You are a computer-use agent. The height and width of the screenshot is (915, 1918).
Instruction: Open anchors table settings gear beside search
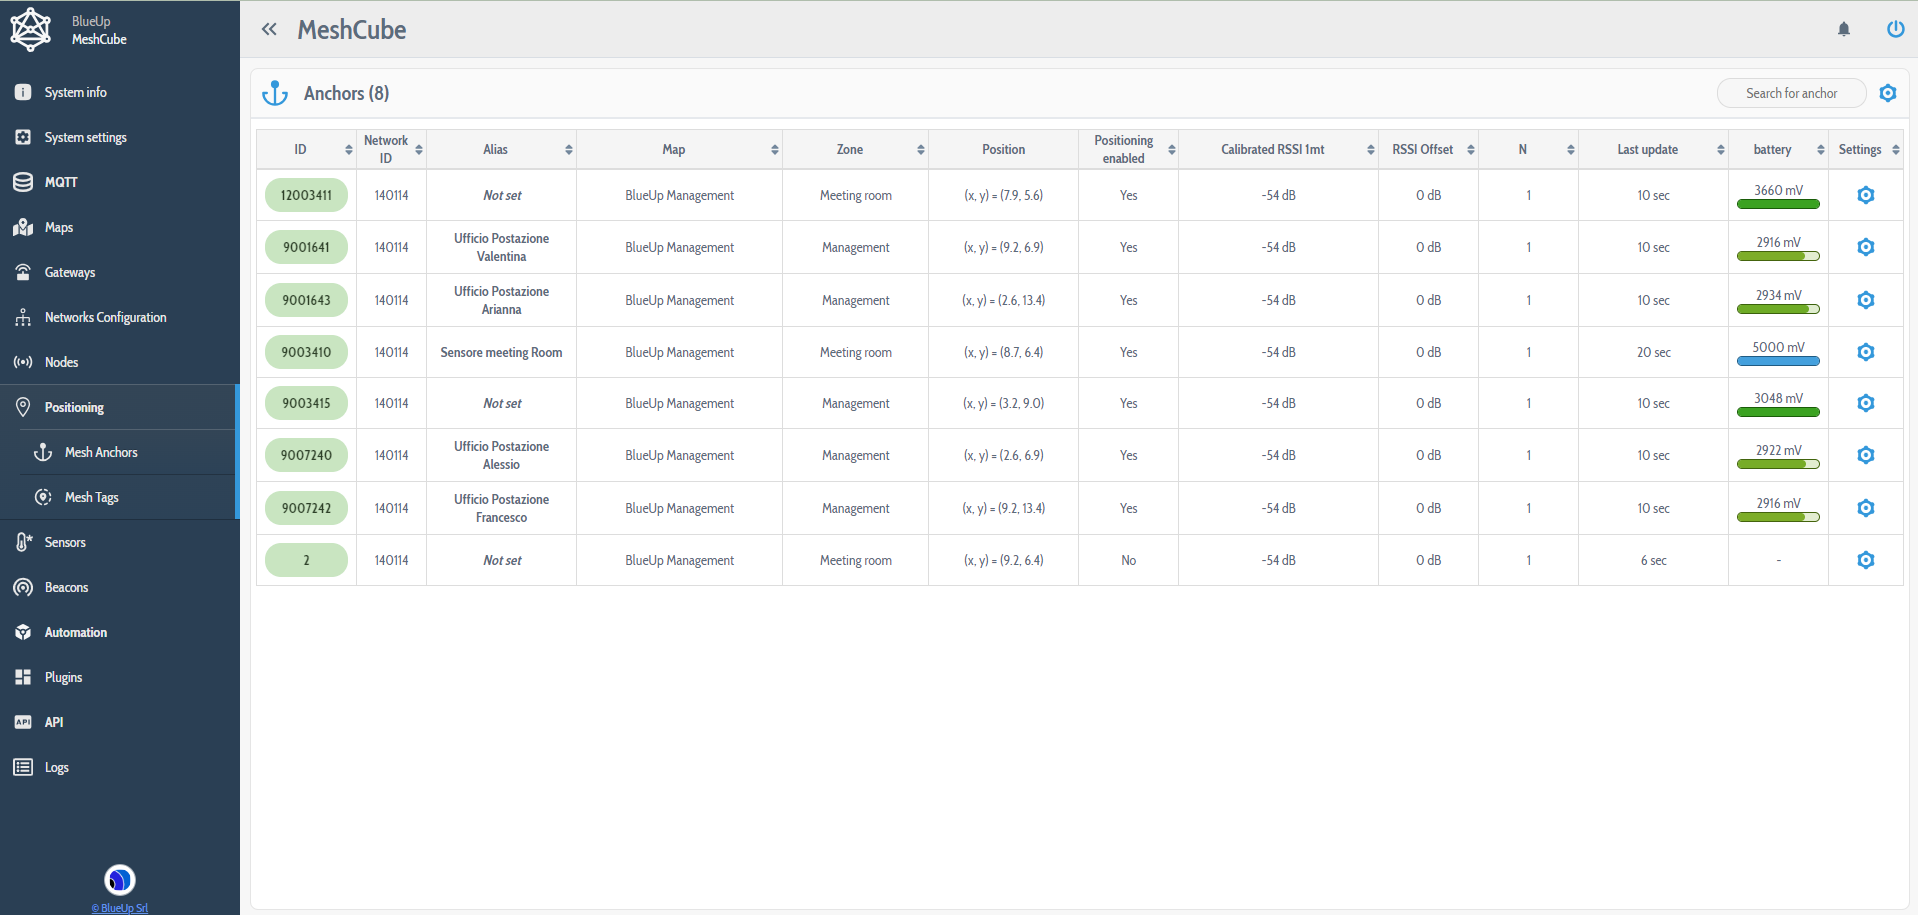point(1887,93)
